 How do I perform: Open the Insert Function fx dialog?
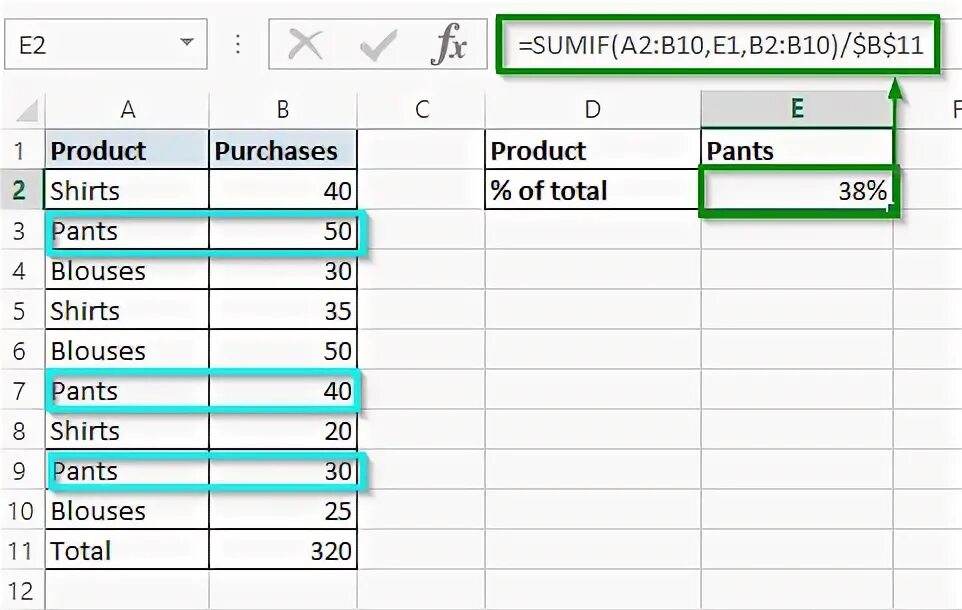[x=449, y=45]
